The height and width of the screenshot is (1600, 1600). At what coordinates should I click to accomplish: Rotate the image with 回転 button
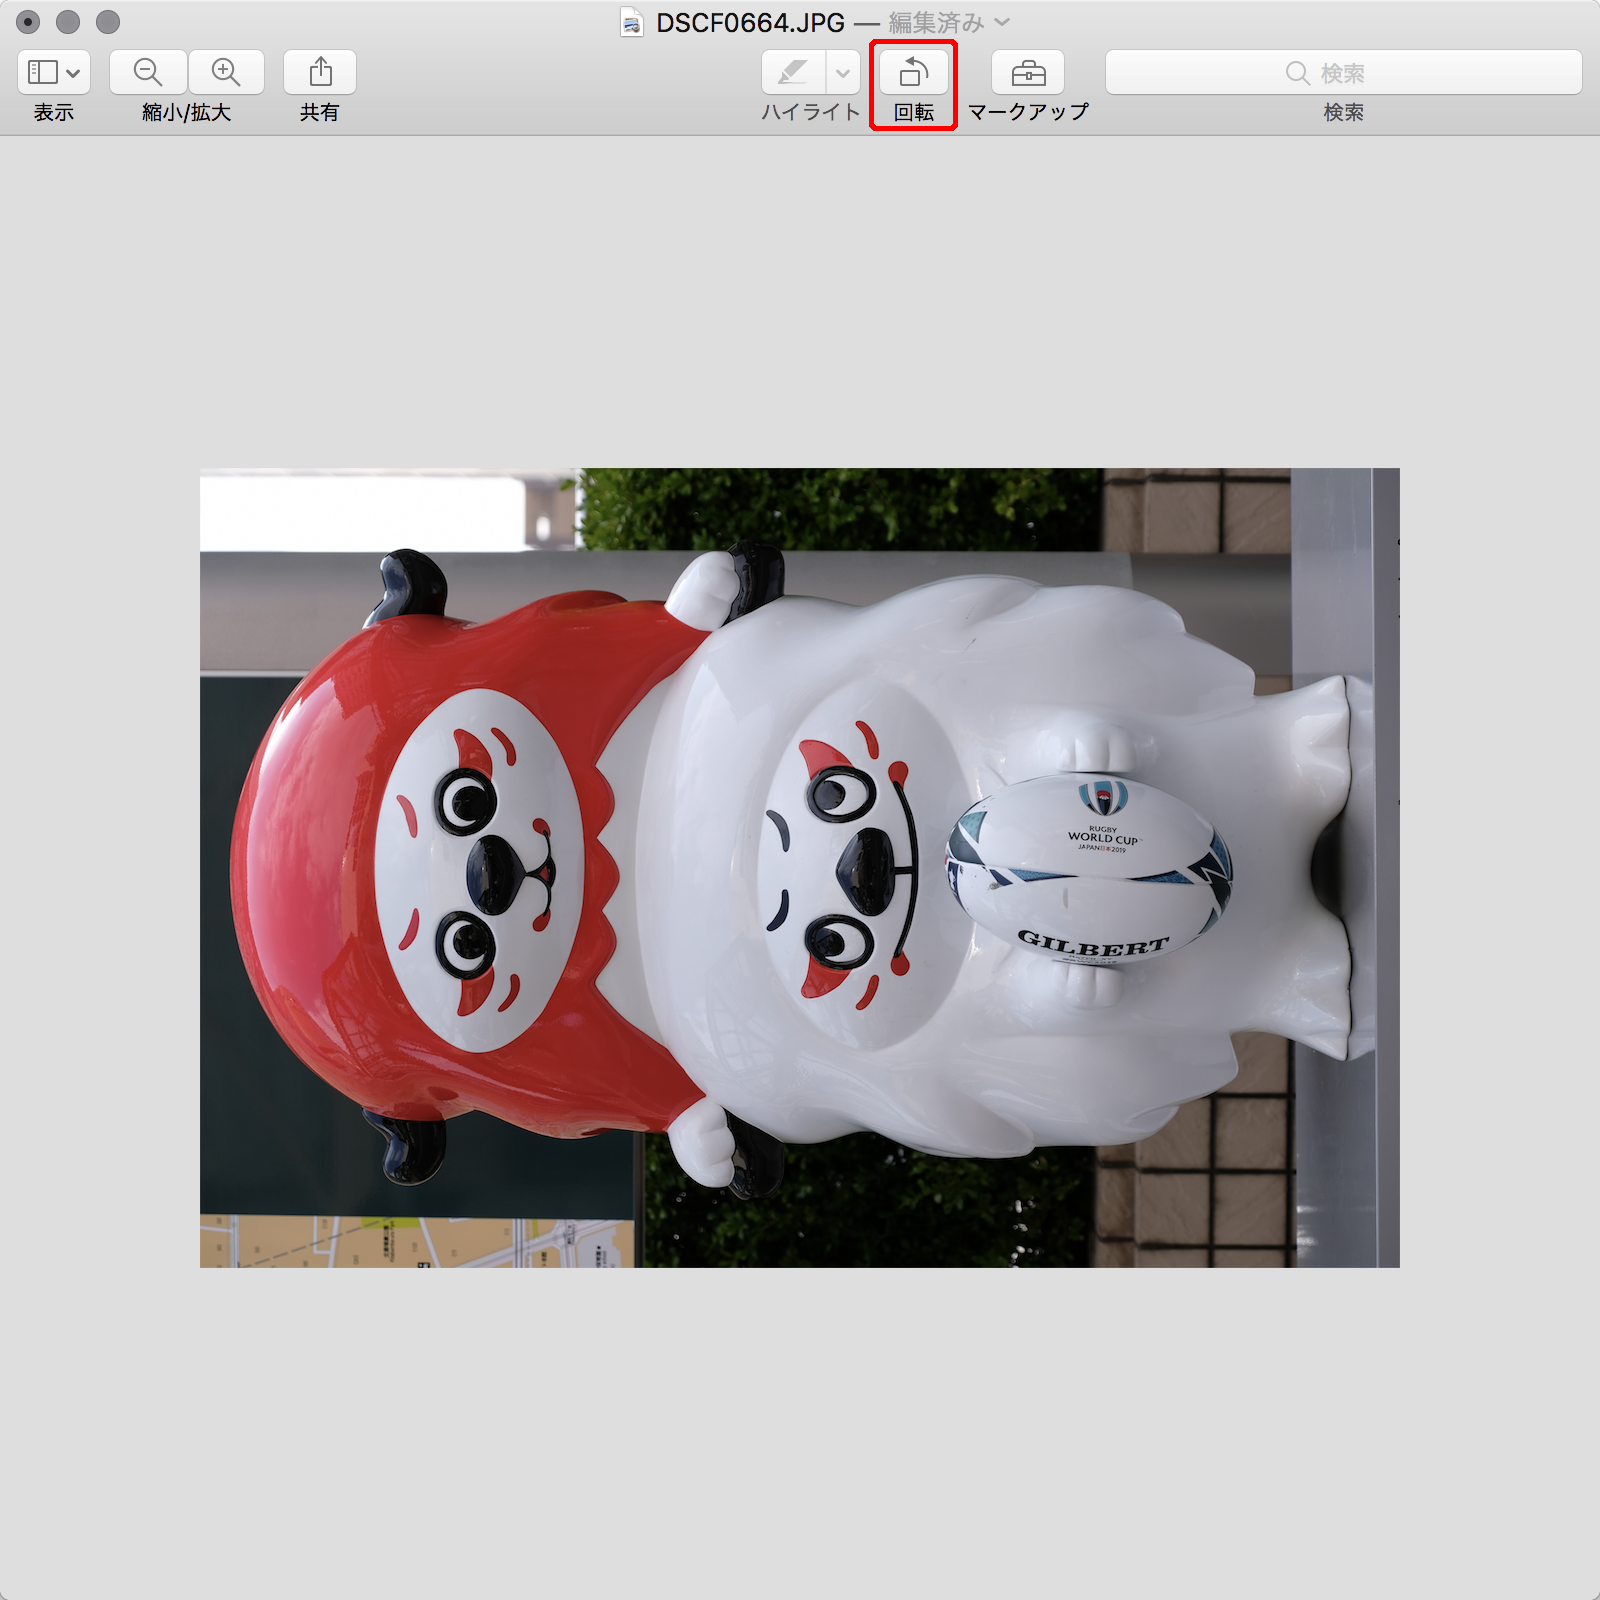point(914,72)
